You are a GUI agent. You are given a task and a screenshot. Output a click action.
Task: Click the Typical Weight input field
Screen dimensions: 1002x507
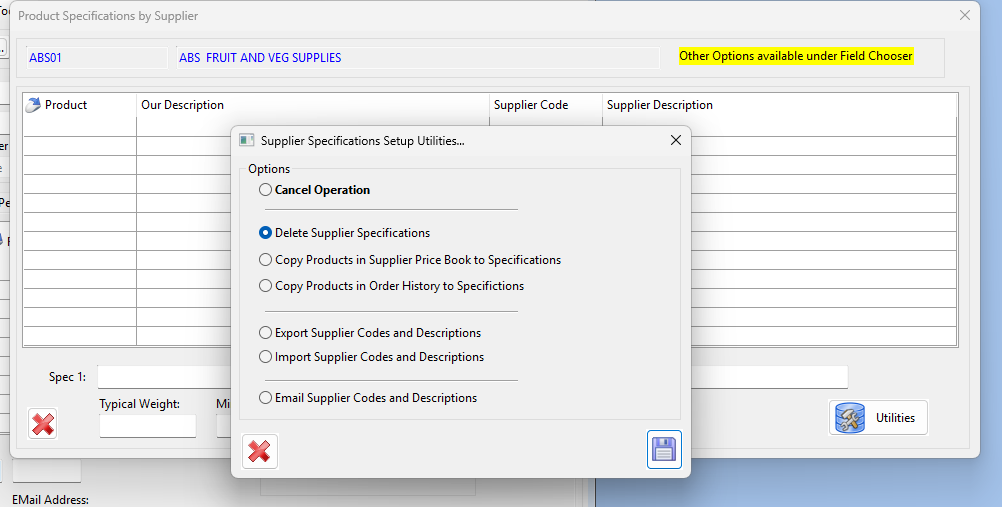click(147, 426)
